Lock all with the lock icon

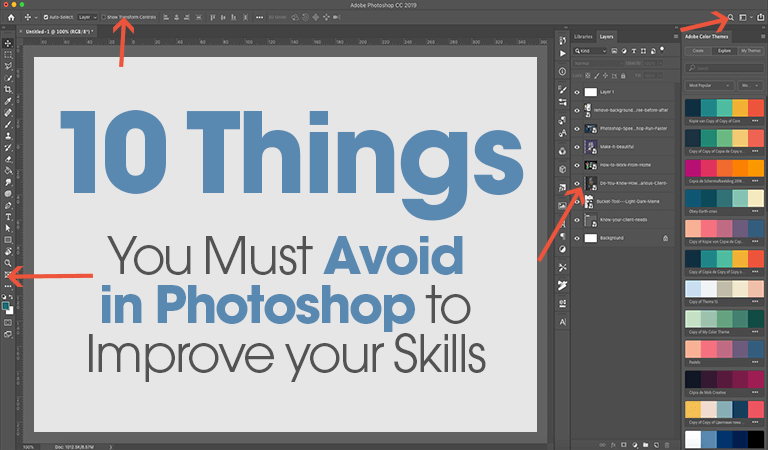click(x=623, y=76)
